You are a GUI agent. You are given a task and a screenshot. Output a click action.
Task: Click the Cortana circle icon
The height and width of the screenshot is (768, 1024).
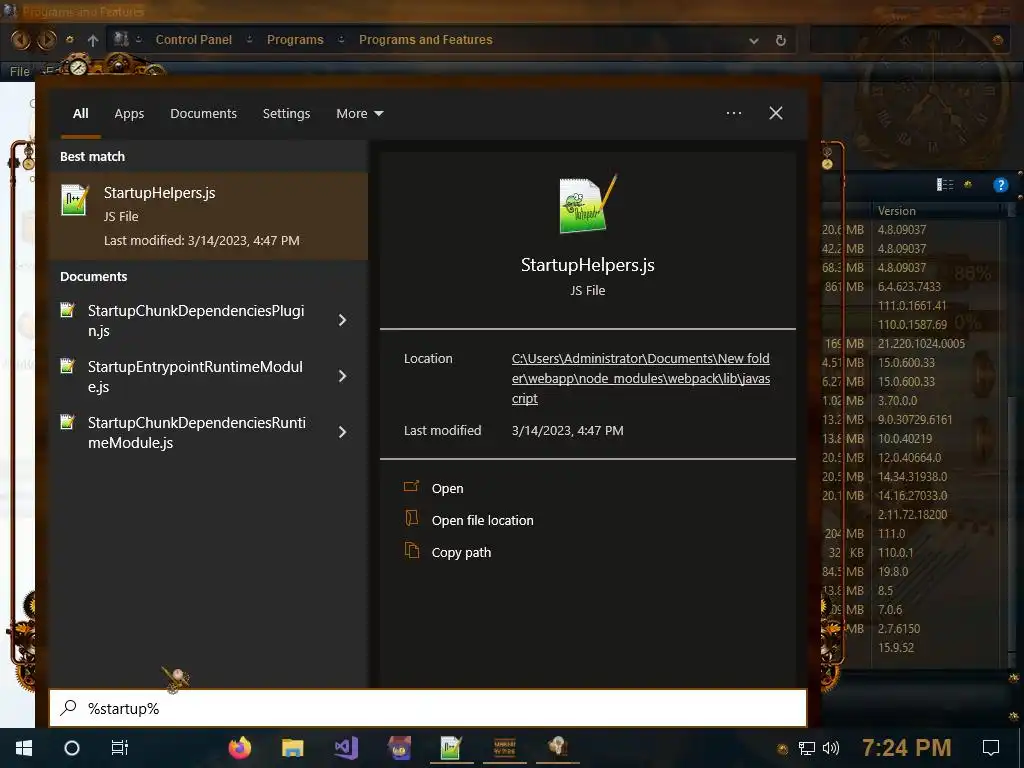72,748
